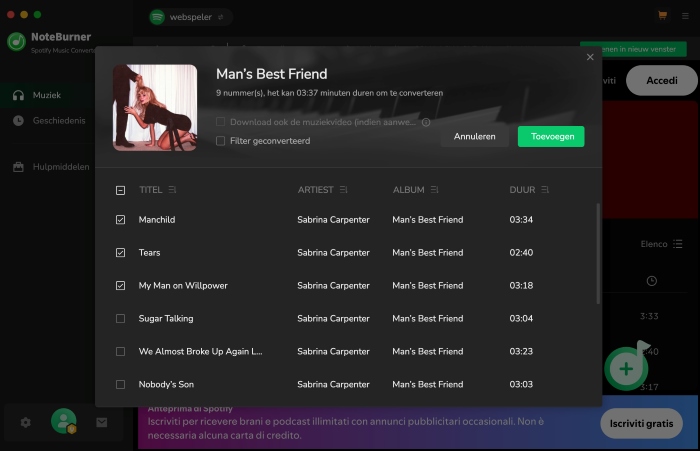
Task: Click the clock duration column icon
Action: pos(651,281)
